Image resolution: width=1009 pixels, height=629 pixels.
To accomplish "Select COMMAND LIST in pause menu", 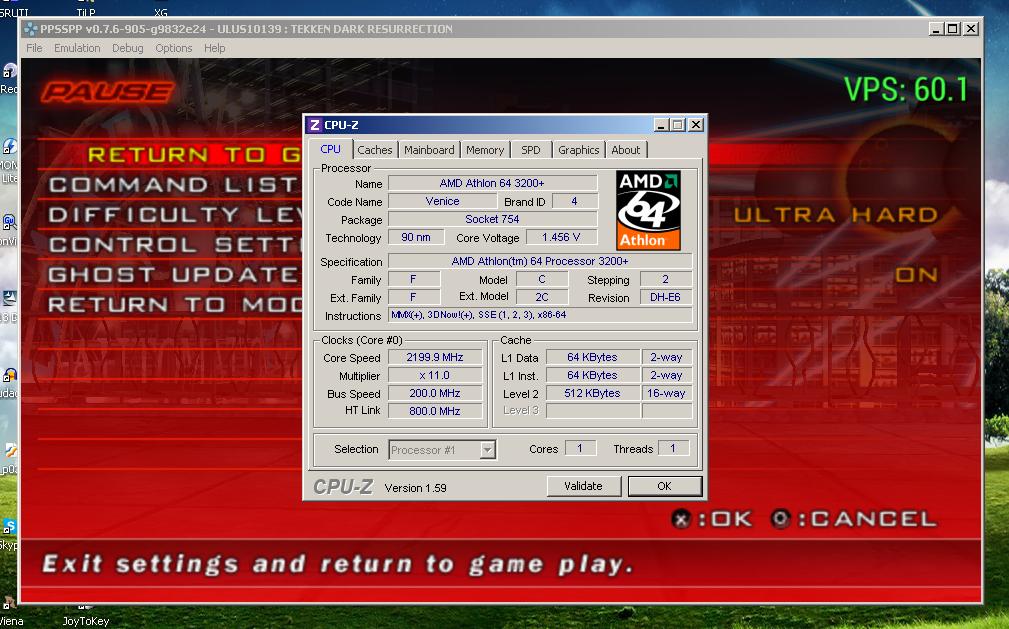I will pos(170,185).
